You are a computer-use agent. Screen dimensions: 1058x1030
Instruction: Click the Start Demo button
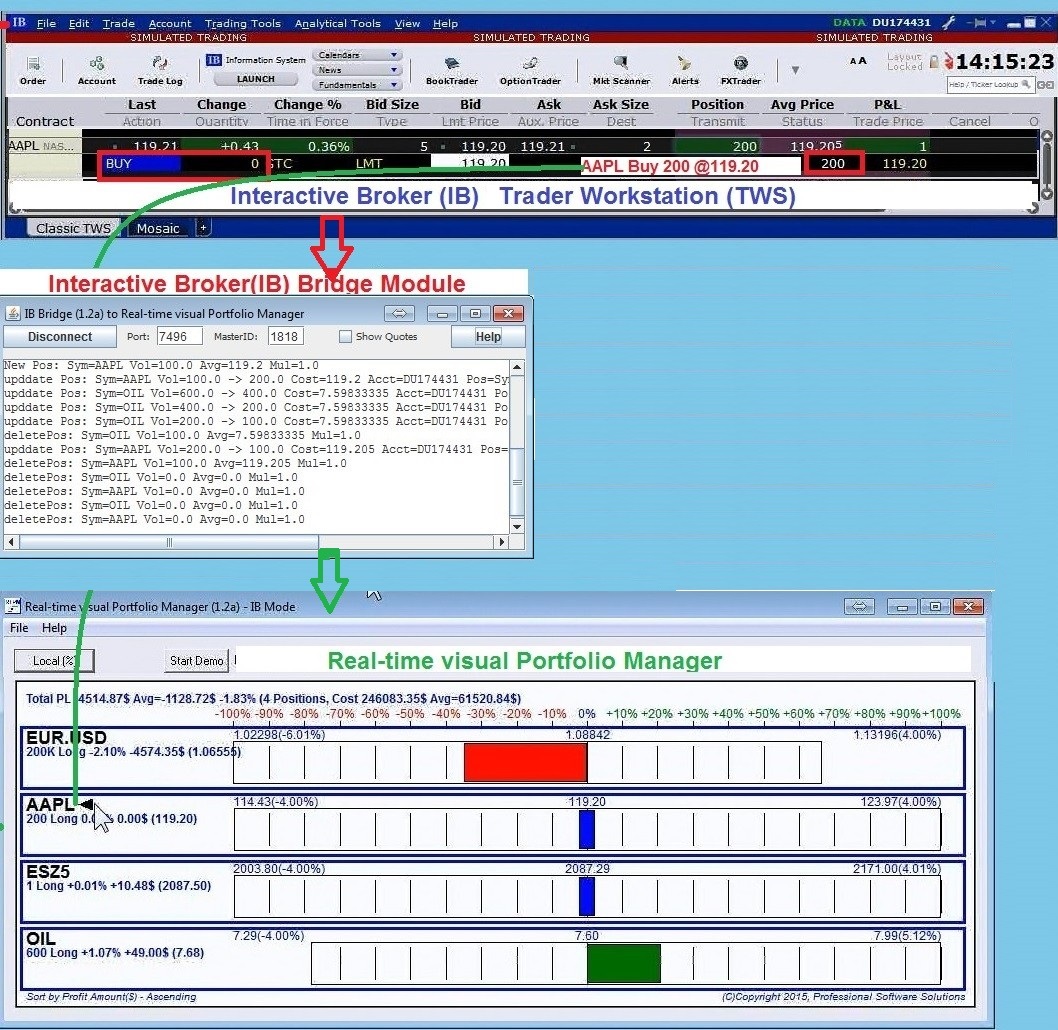click(x=196, y=661)
